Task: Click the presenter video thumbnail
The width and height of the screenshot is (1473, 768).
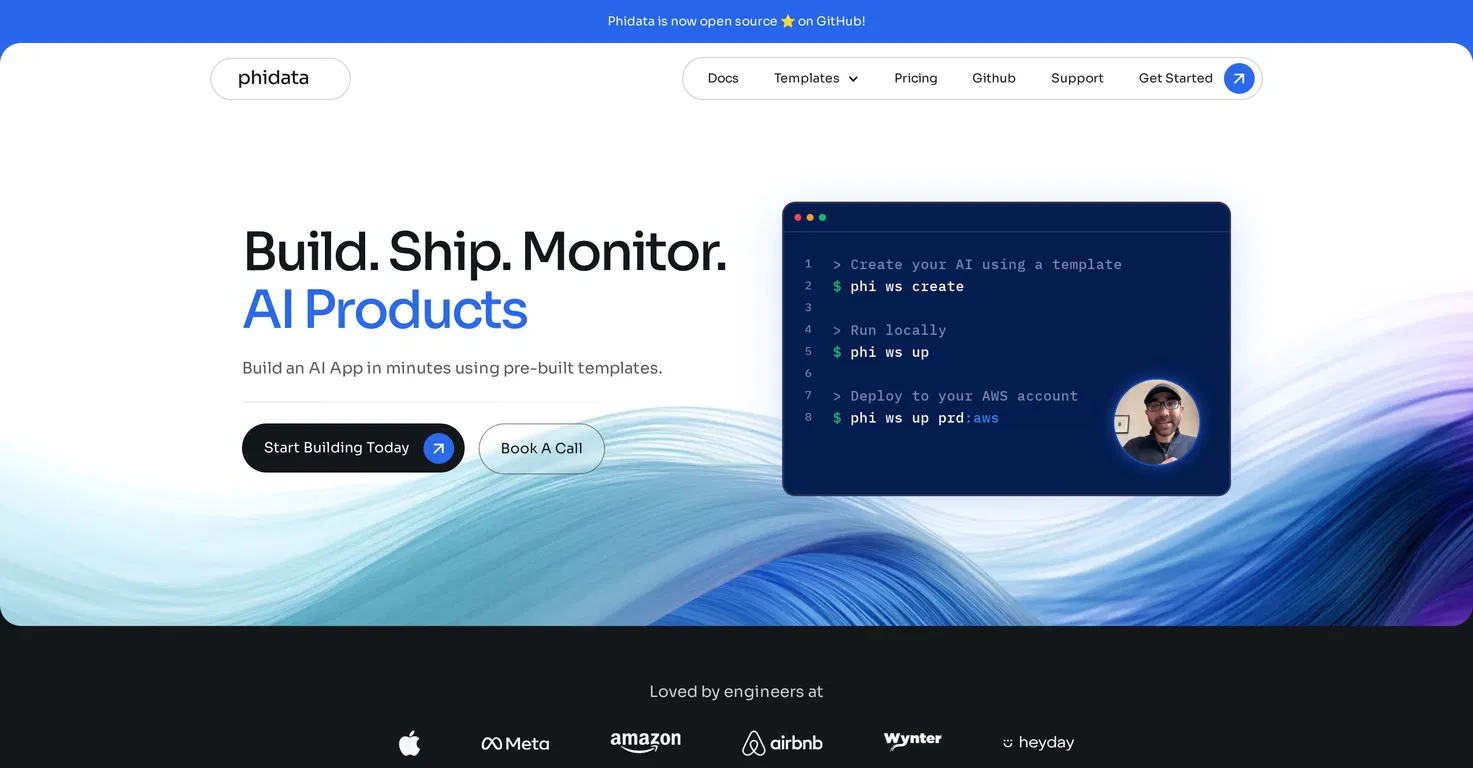Action: [1156, 421]
